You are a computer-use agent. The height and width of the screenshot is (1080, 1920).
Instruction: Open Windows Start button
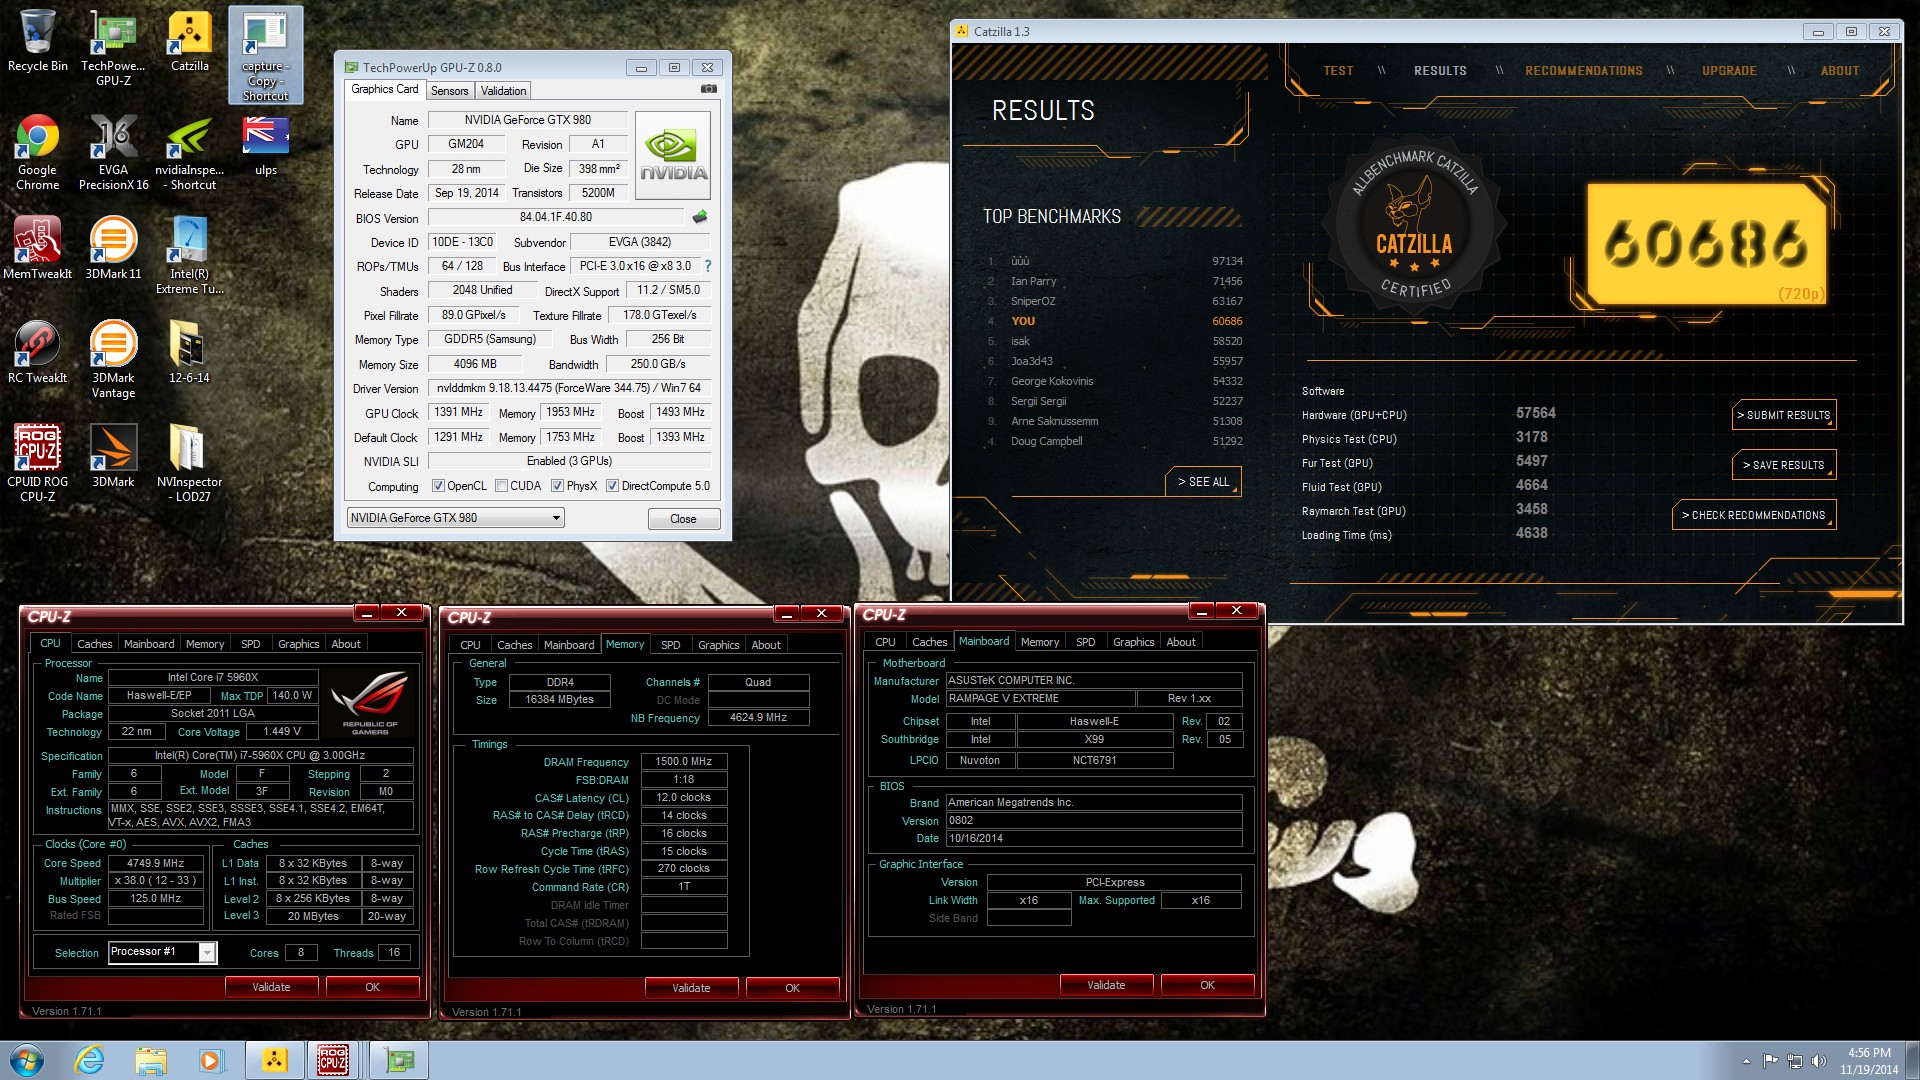[27, 1060]
